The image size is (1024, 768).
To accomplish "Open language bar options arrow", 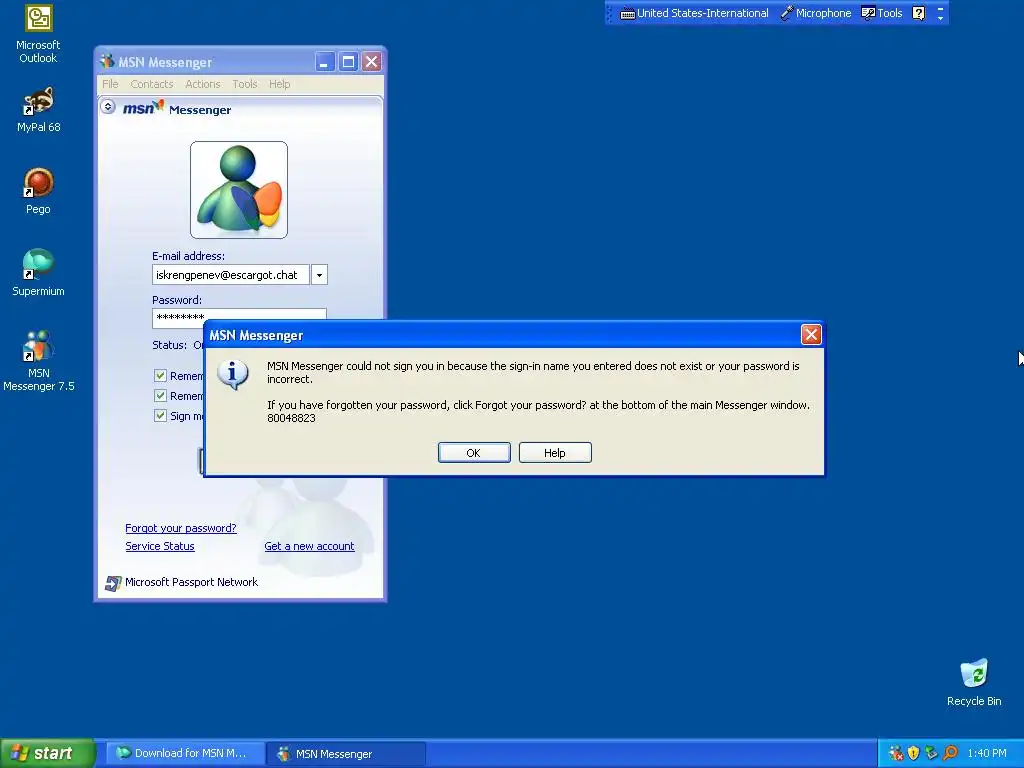I will tap(940, 18).
